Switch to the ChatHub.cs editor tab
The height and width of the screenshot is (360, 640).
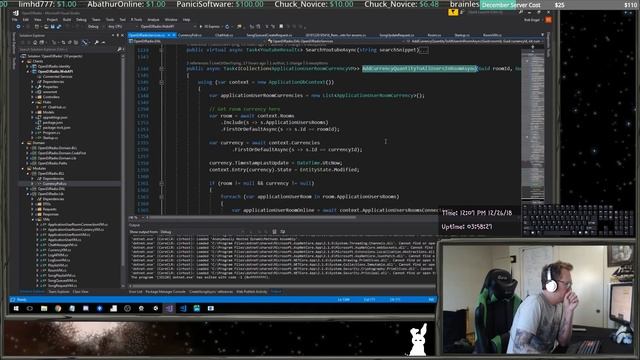224,36
